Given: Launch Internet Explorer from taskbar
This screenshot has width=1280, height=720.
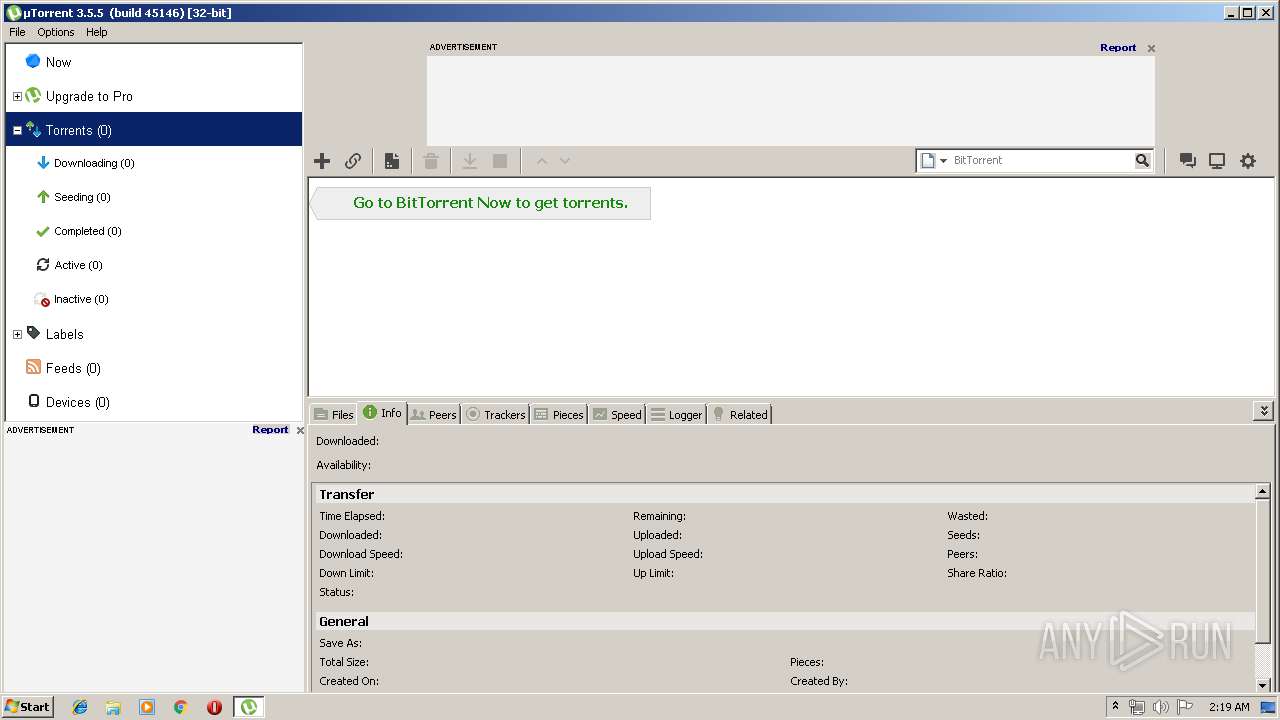Looking at the screenshot, I should point(80,707).
